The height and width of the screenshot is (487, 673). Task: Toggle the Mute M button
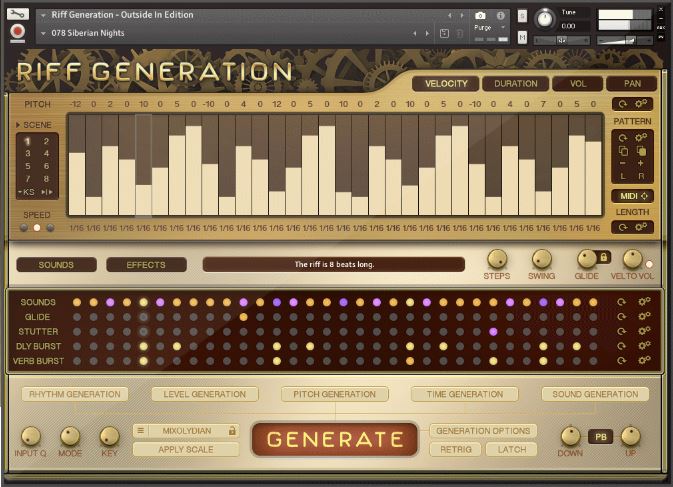522,38
